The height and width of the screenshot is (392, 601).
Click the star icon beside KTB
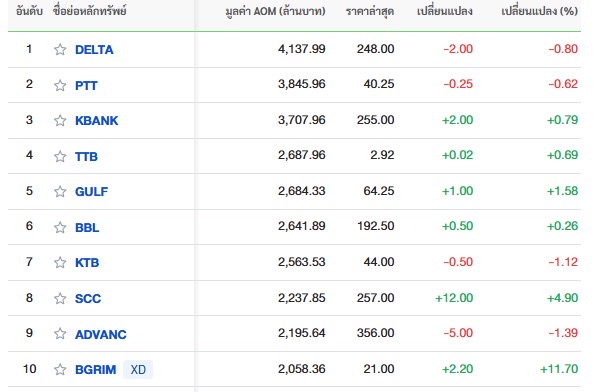(x=60, y=262)
